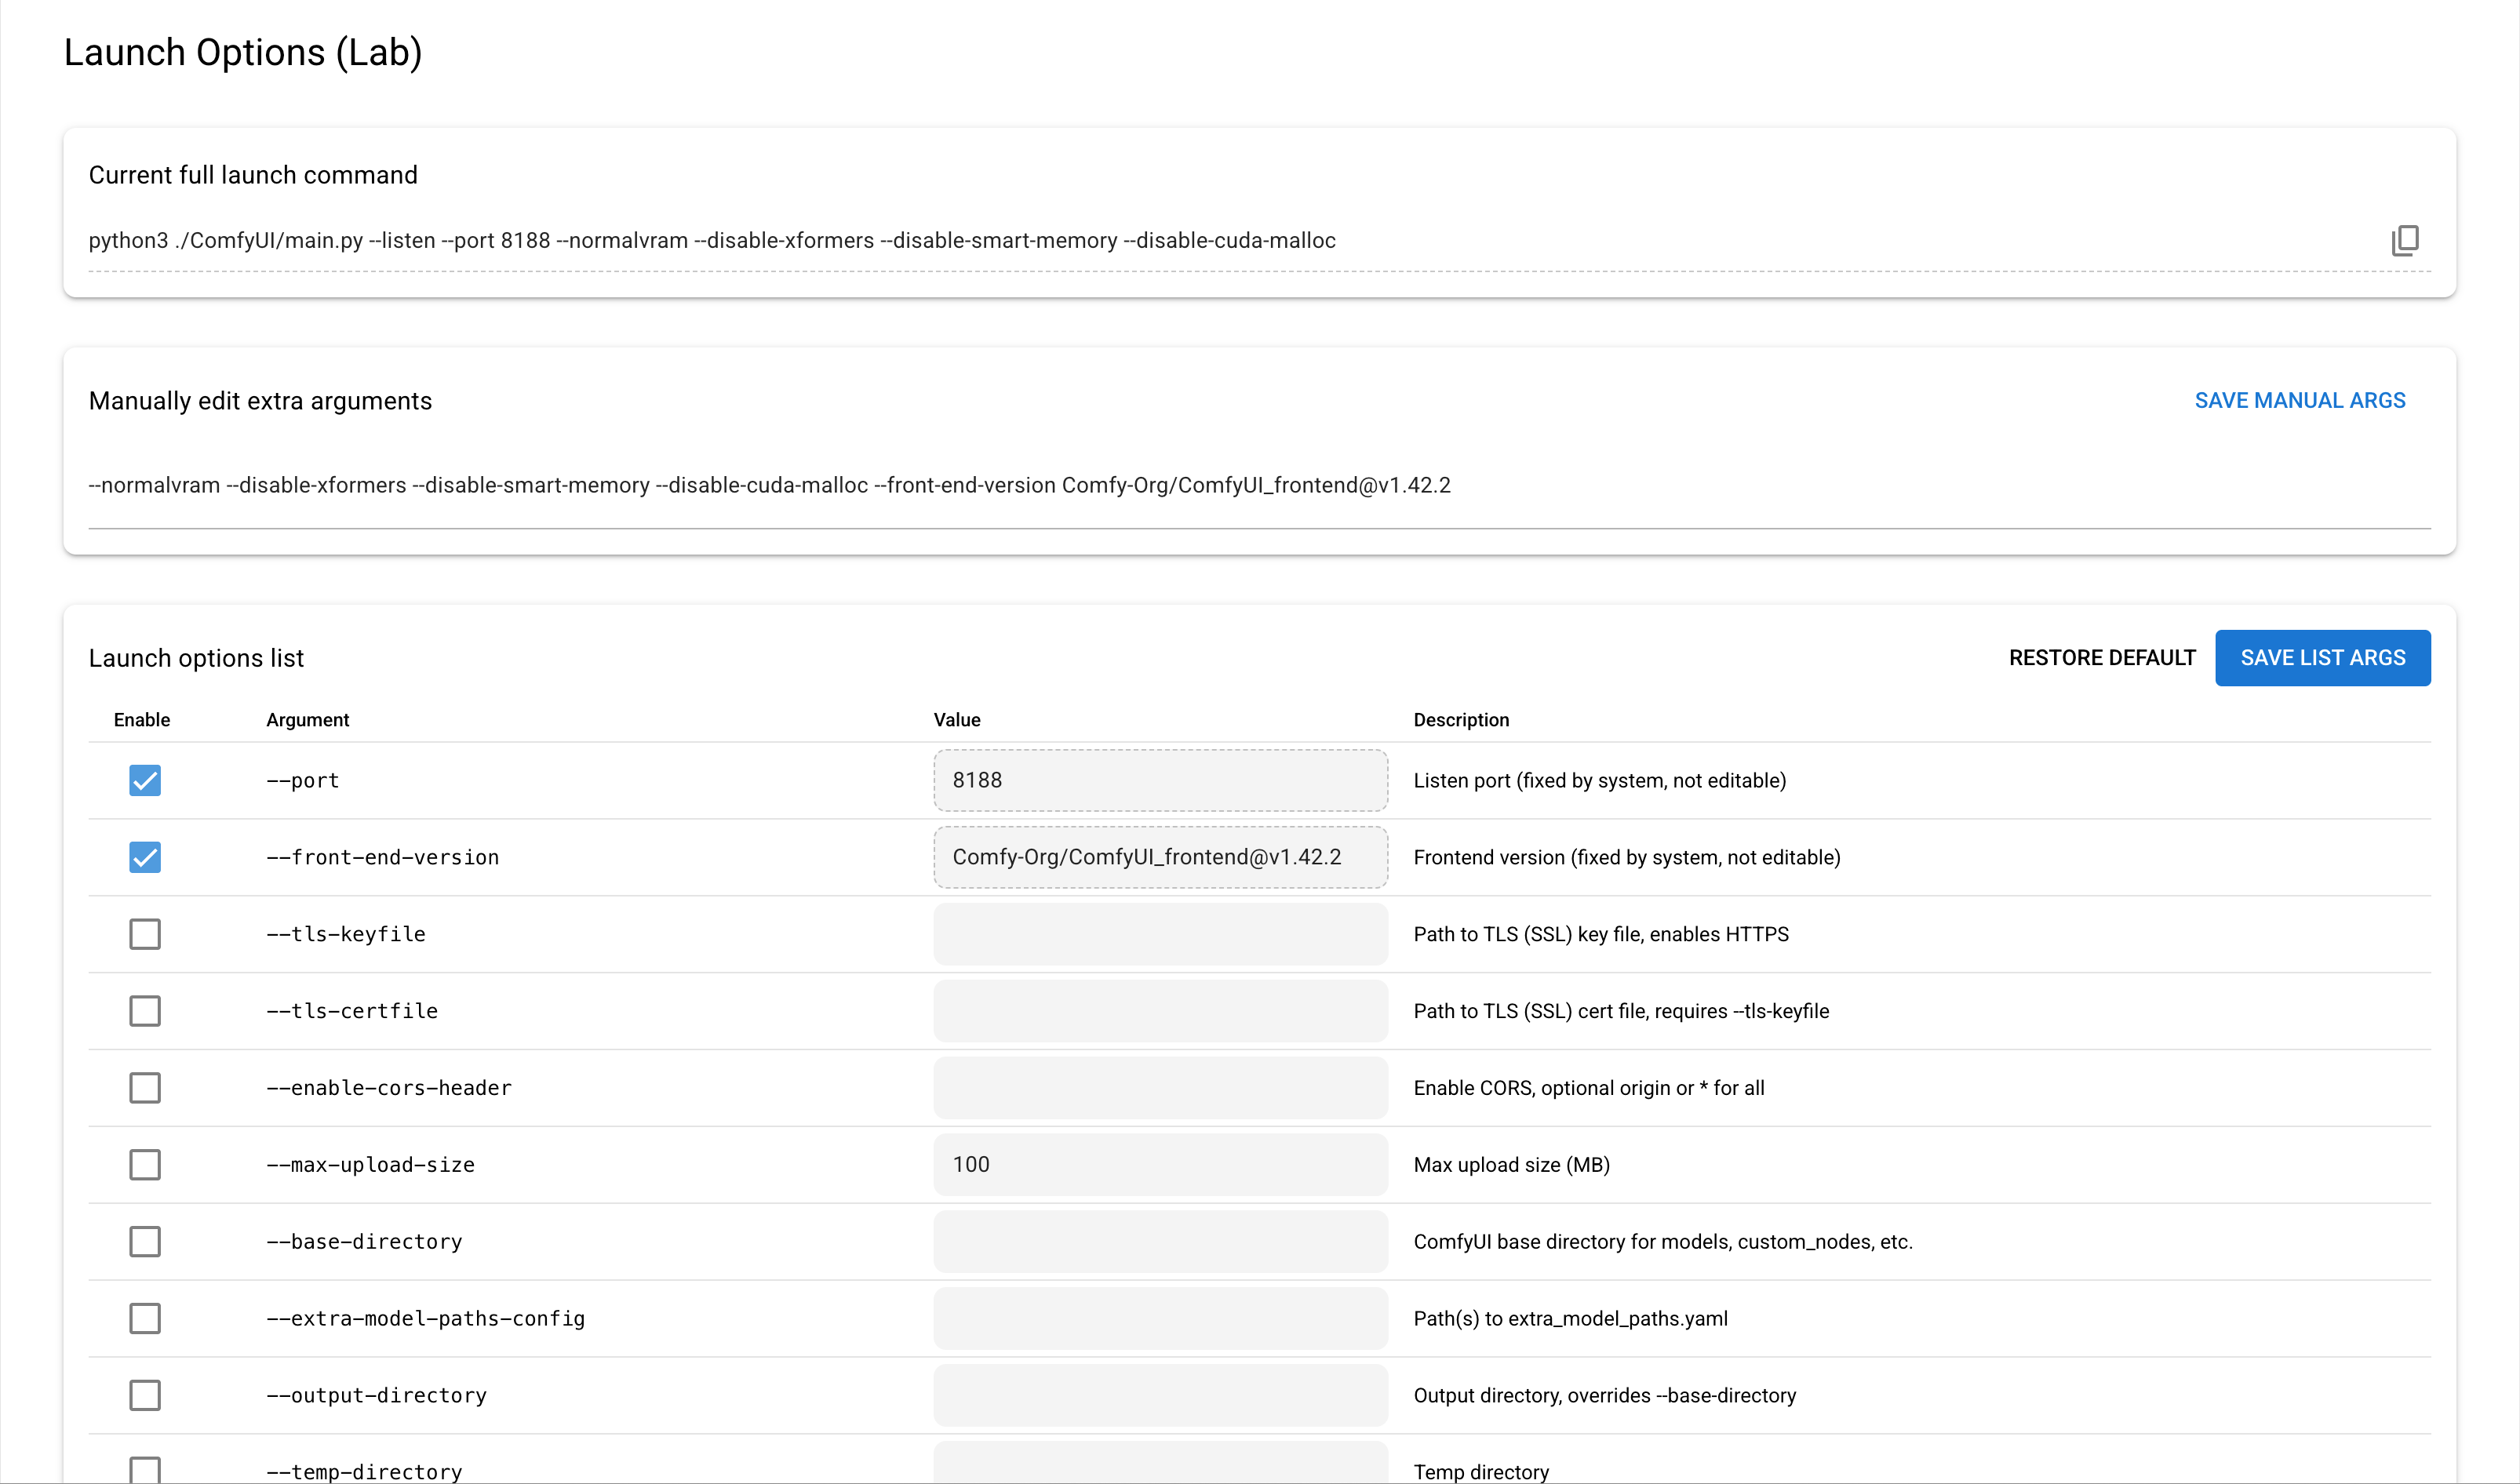The width and height of the screenshot is (2520, 1484).
Task: Click SAVE LIST ARGS button
Action: coord(2322,657)
